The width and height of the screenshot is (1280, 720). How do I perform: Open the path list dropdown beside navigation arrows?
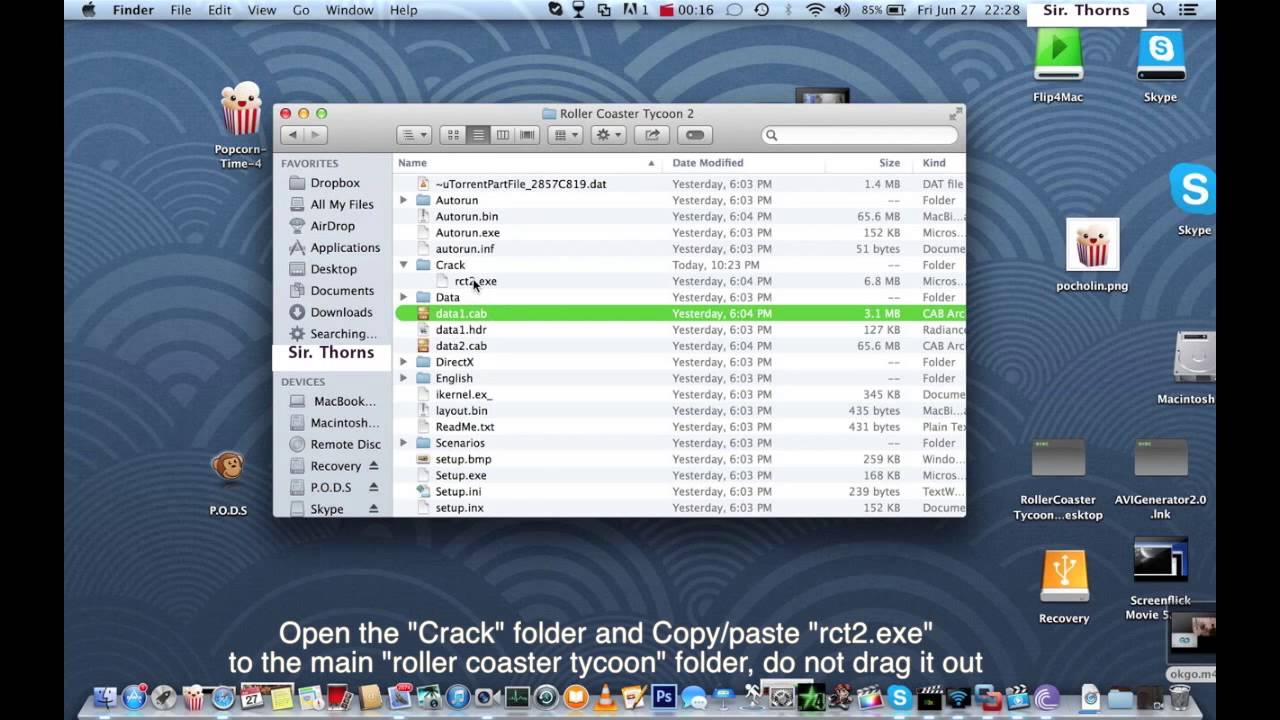click(414, 135)
